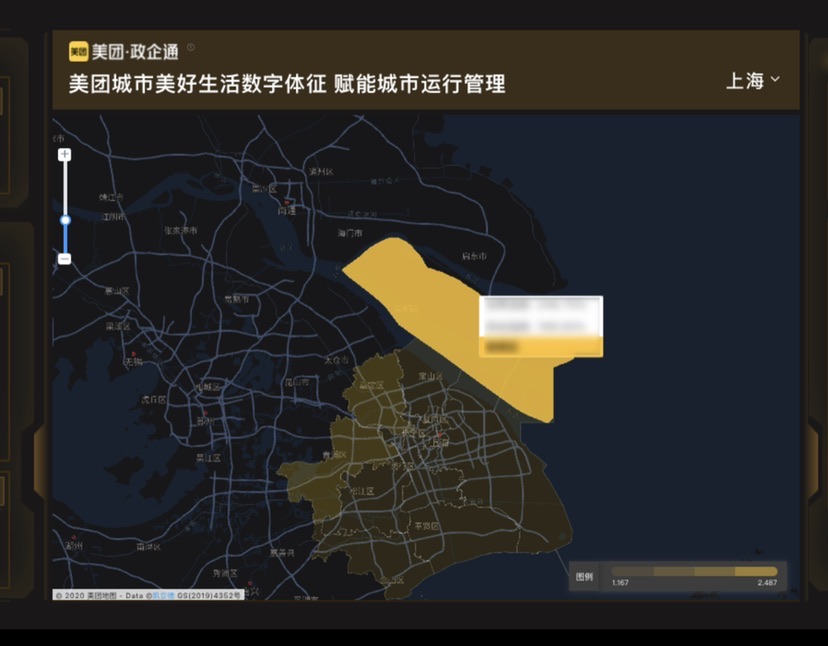Screen dimensions: 828x646
Task: Open the 上海 city dropdown
Action: coord(753,81)
